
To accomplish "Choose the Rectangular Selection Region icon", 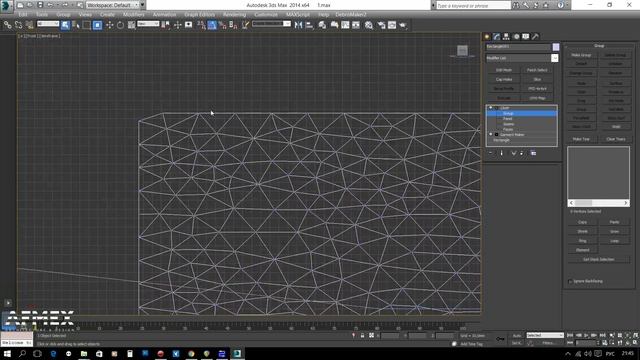I will pyautogui.click(x=87, y=25).
